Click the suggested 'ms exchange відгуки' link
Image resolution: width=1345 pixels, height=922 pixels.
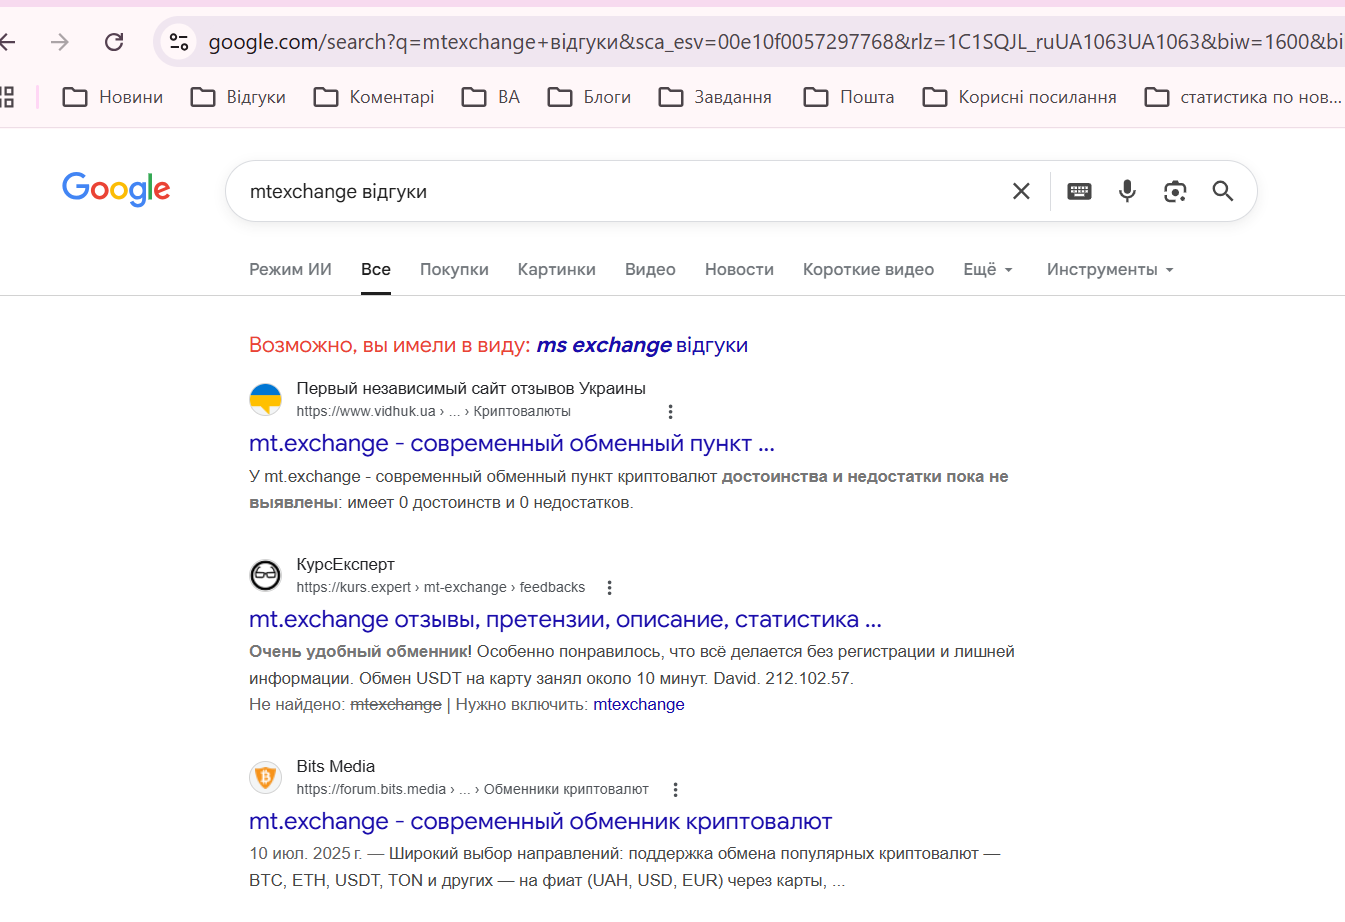coord(642,345)
